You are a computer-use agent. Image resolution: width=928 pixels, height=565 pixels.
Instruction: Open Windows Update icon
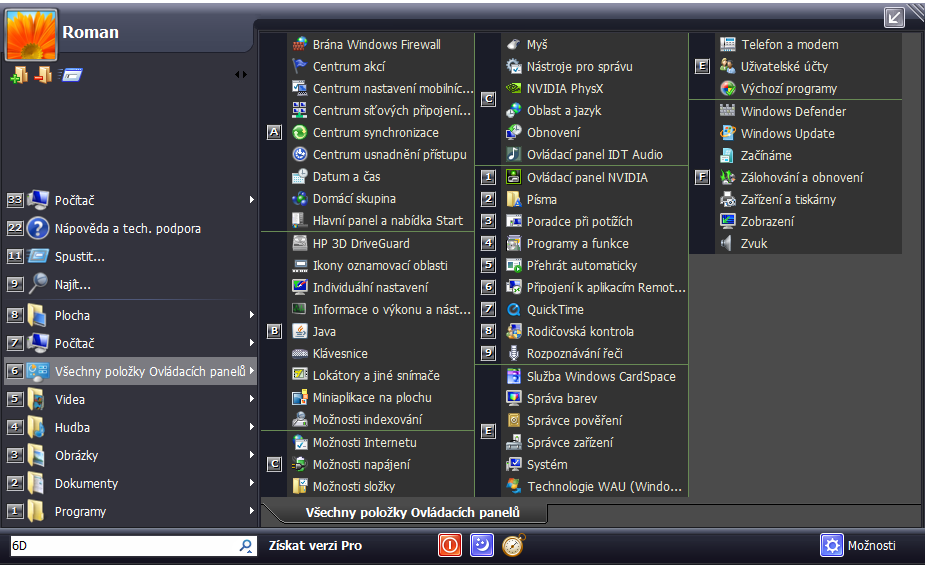(x=727, y=133)
